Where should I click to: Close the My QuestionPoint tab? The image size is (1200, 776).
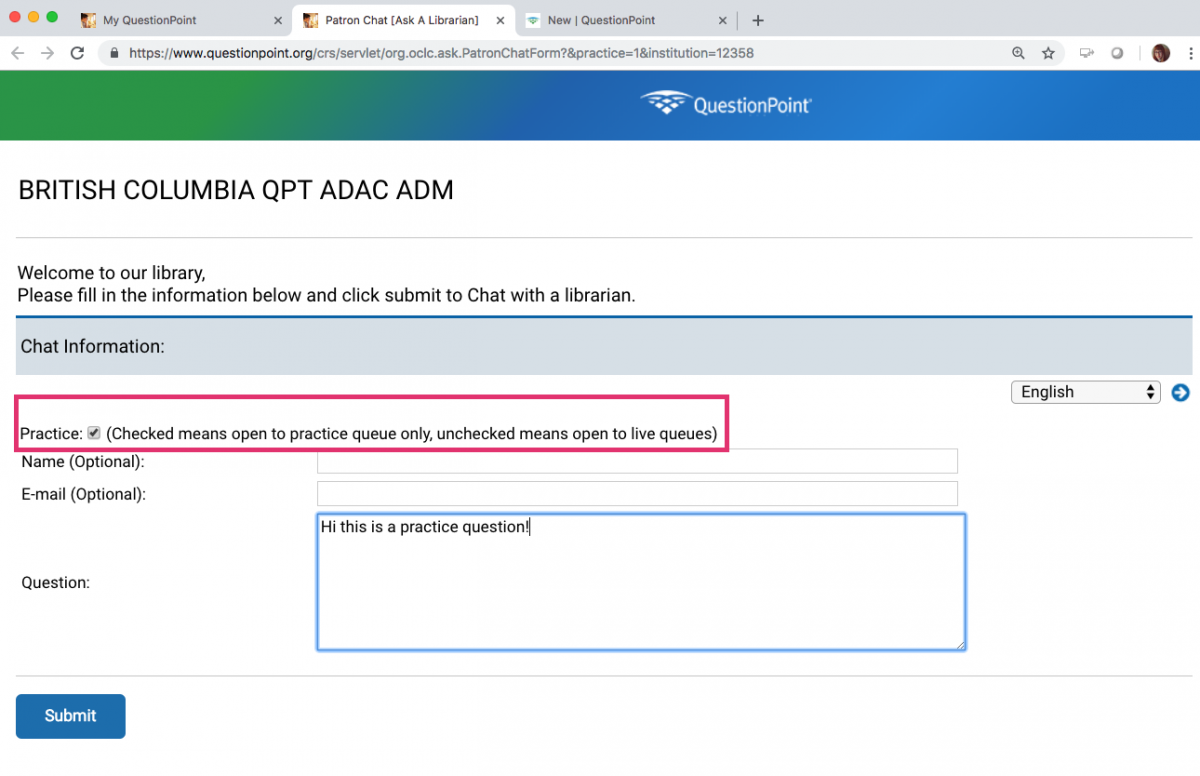point(278,20)
